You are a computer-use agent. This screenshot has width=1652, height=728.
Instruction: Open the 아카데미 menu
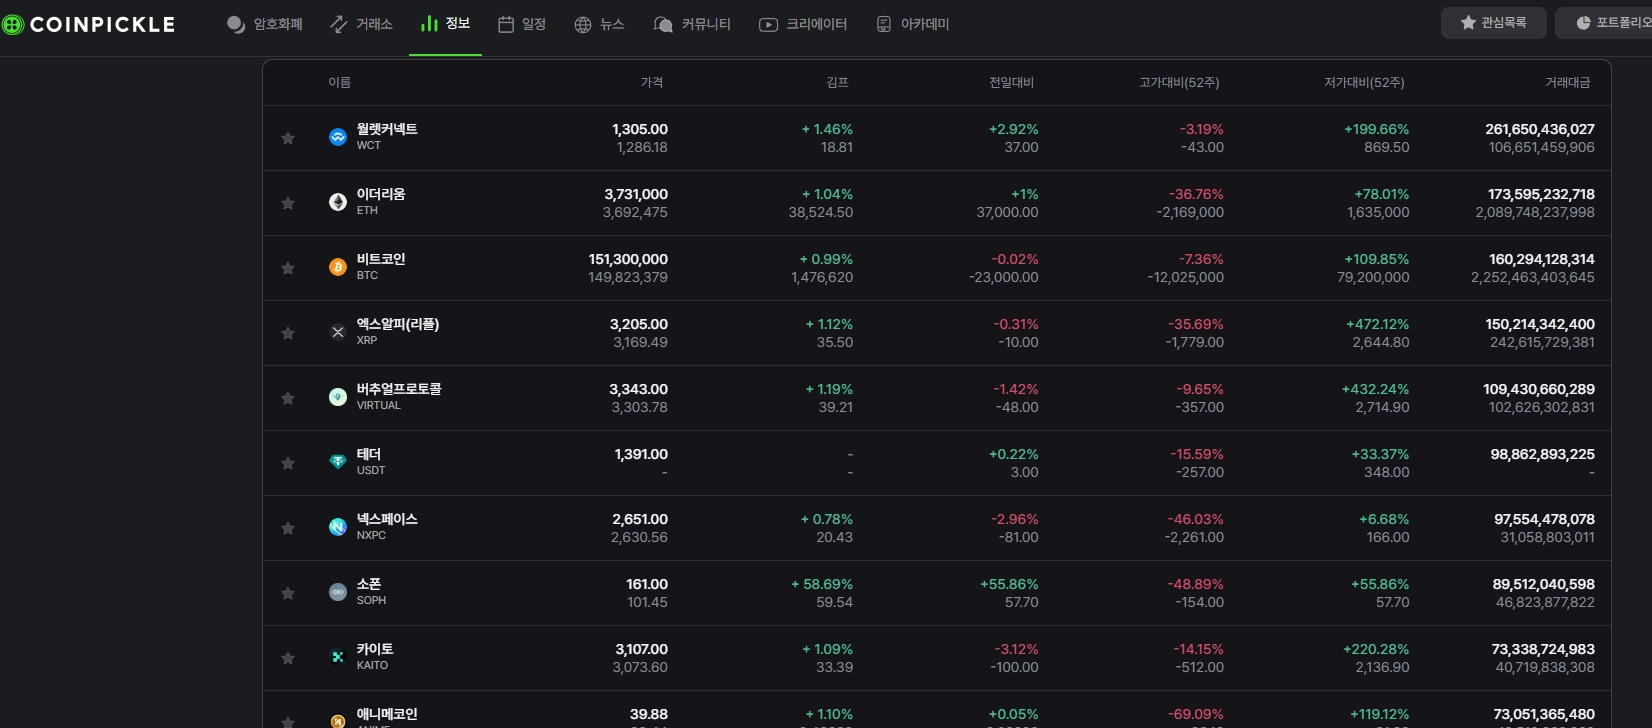pos(912,24)
